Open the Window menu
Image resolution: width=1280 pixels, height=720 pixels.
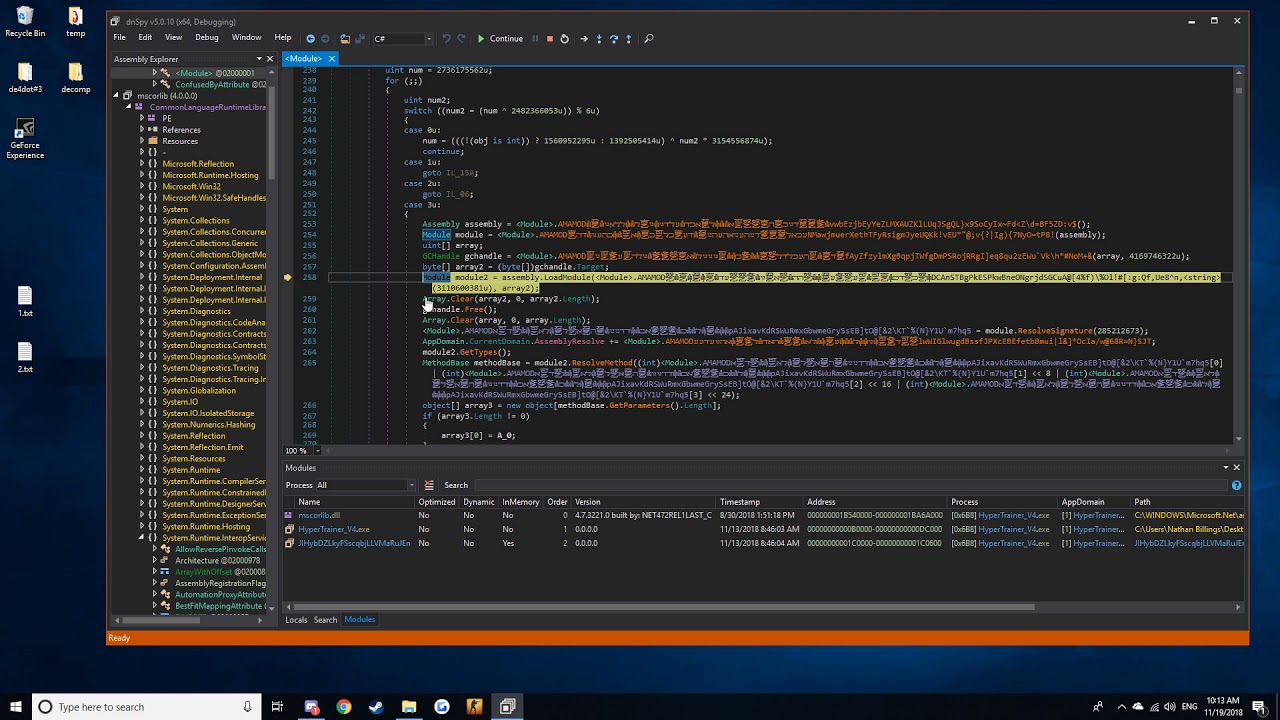[x=246, y=38]
